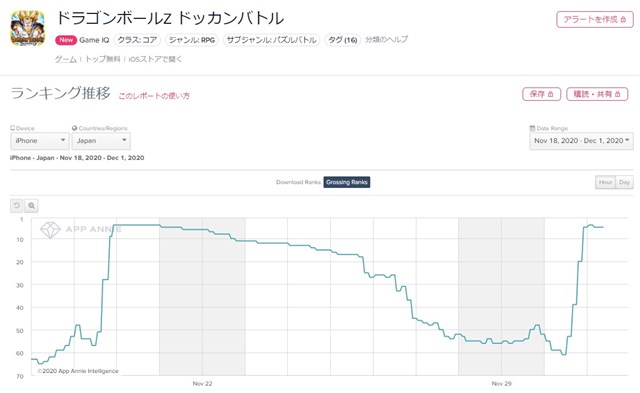This screenshot has width=640, height=393.
Task: Switch the chart to Download Ranks
Action: coord(298,182)
